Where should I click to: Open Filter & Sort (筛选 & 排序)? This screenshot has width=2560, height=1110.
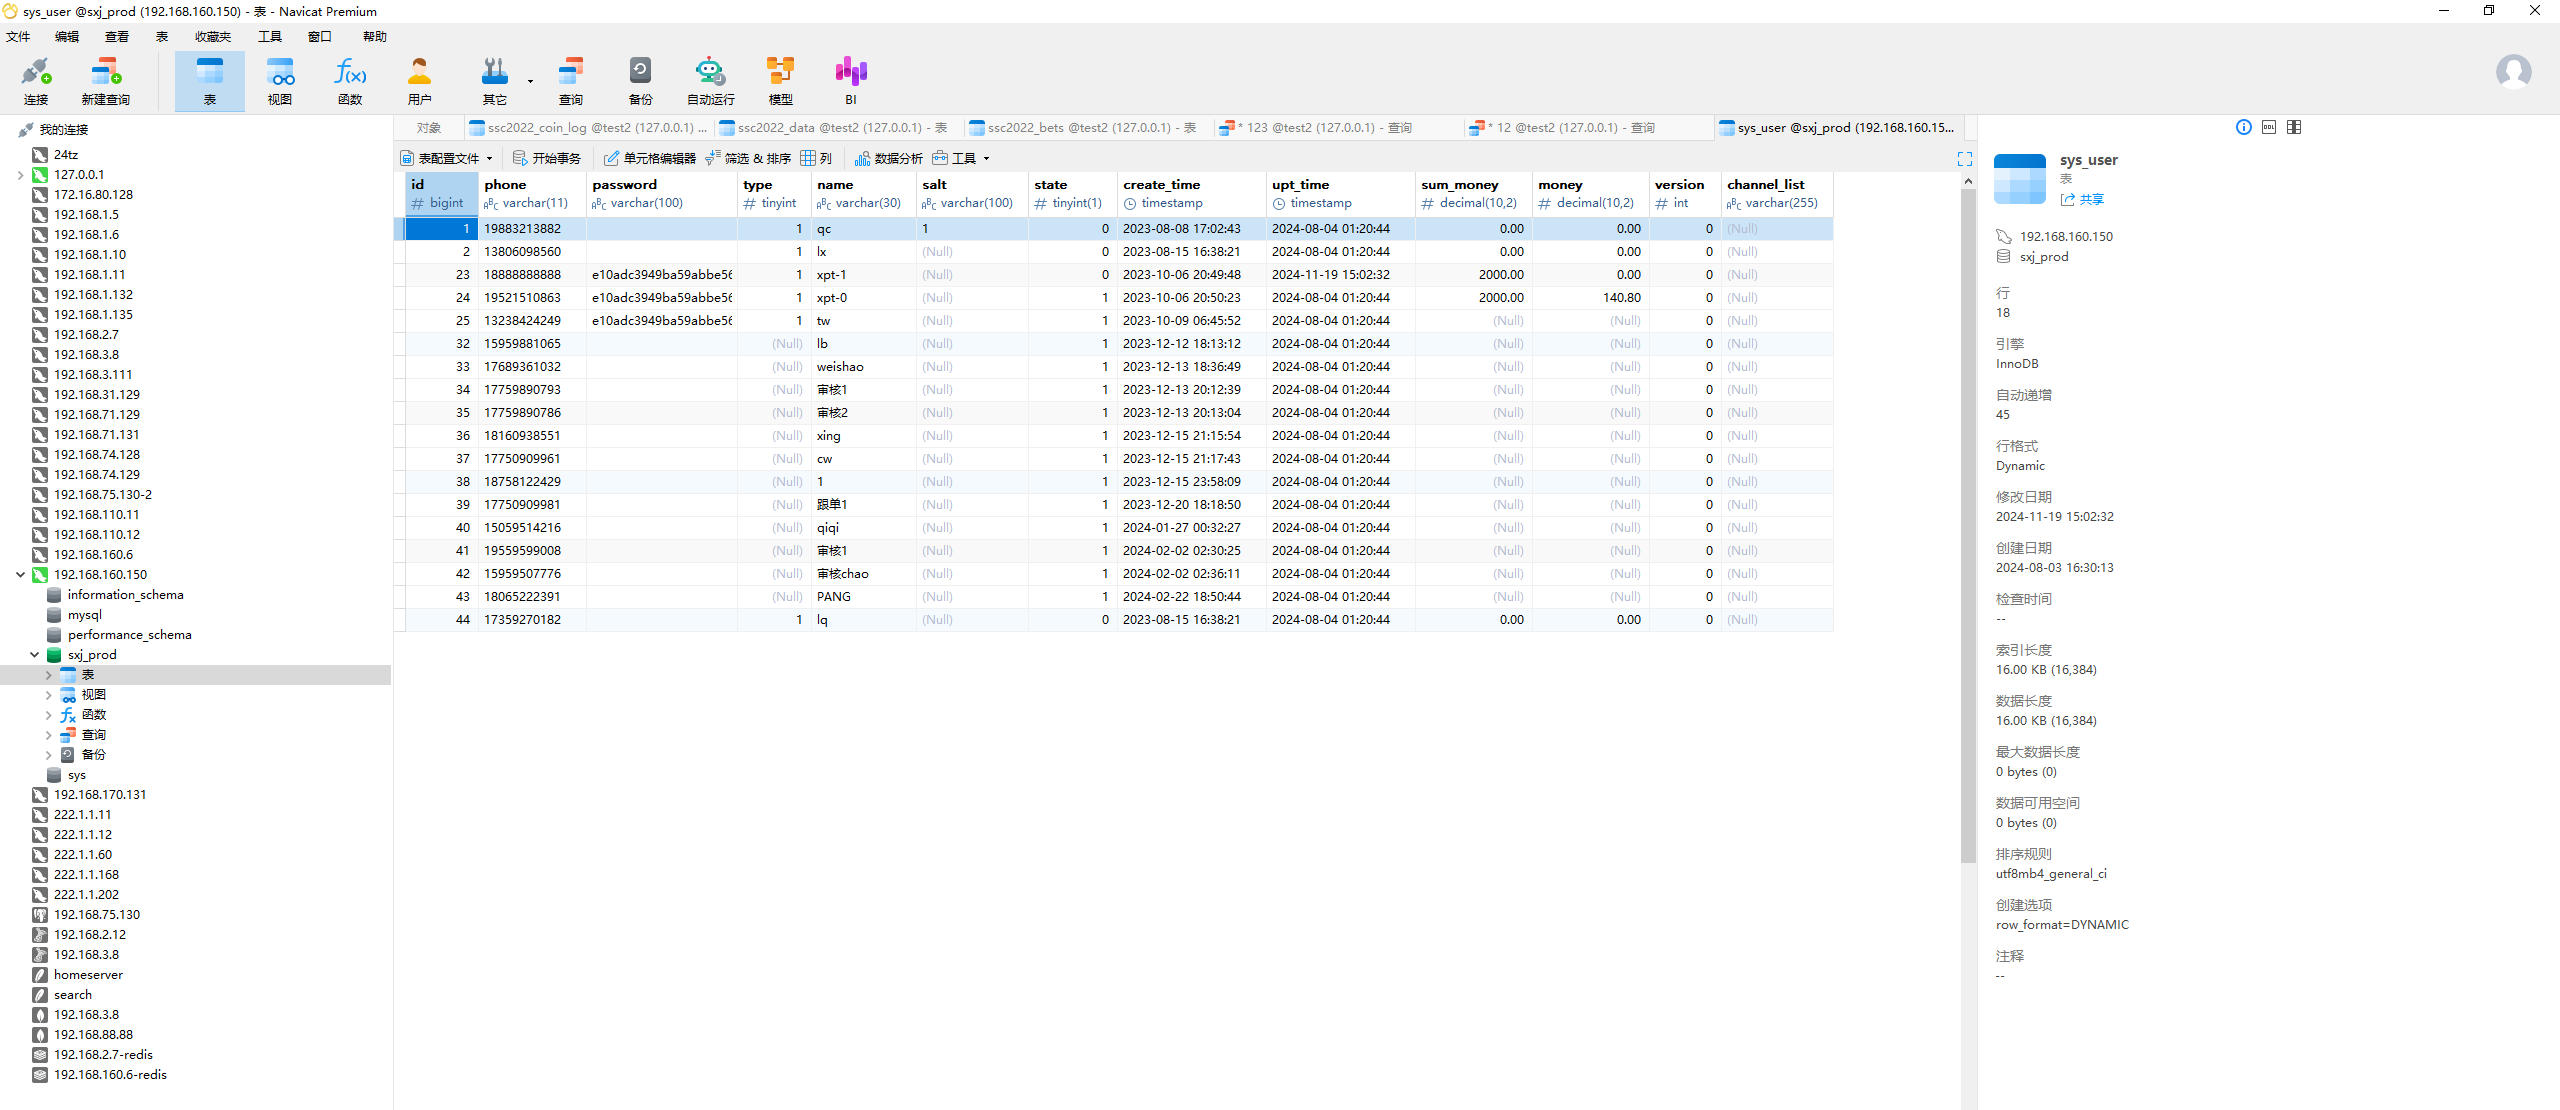(748, 158)
